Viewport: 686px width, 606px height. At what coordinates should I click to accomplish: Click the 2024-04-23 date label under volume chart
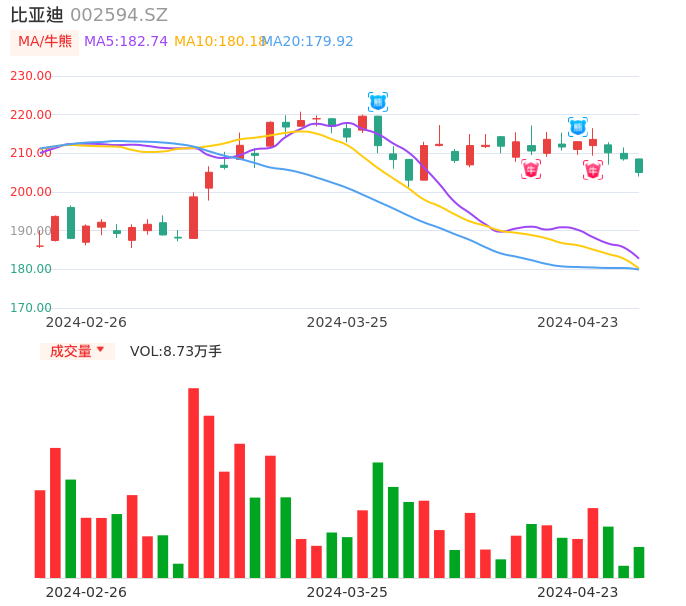(578, 592)
